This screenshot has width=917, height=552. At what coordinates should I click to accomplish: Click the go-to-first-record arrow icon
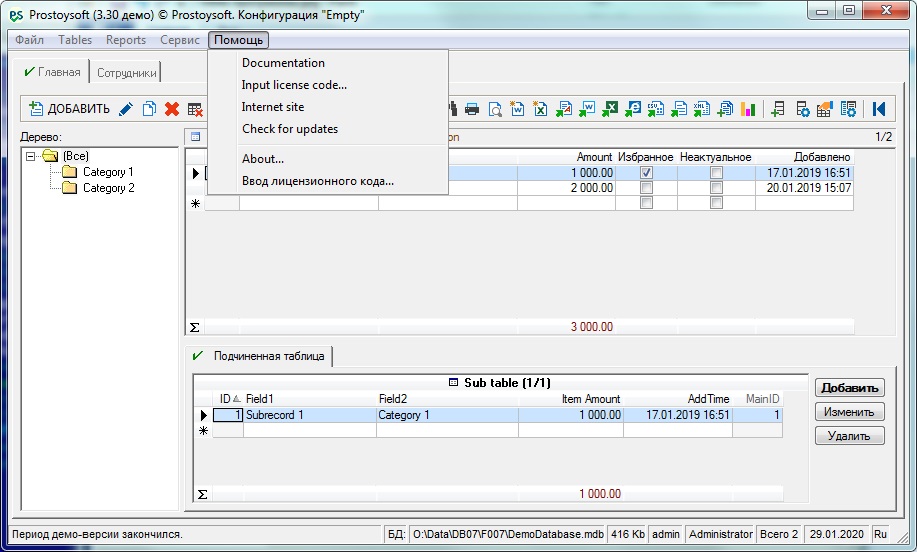(879, 109)
